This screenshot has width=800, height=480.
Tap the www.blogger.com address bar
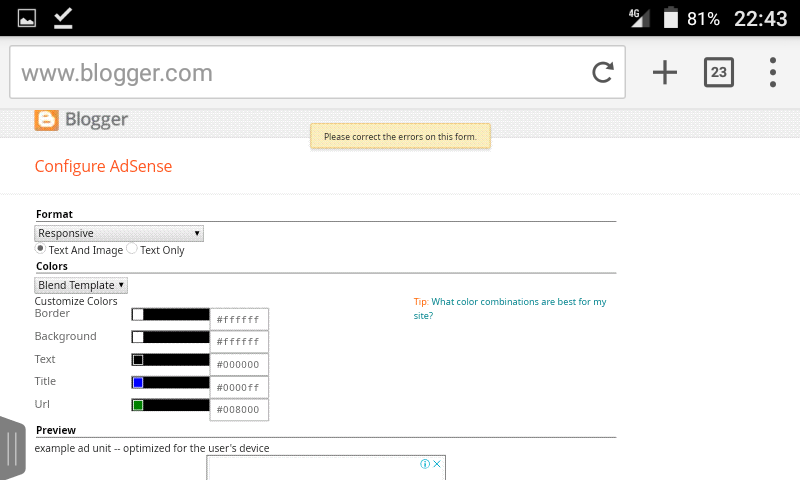tap(317, 72)
